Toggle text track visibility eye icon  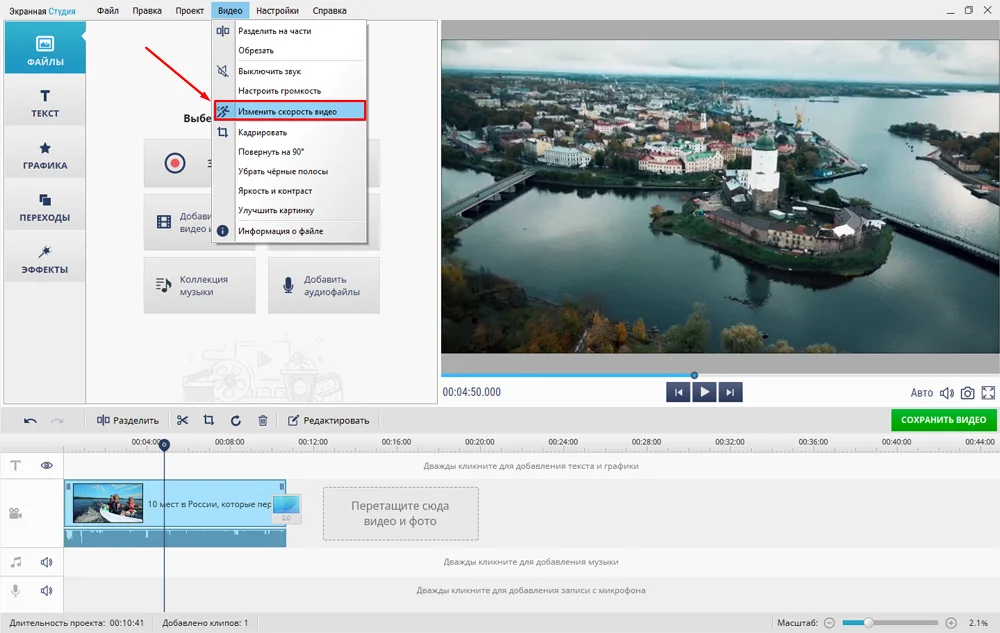(47, 465)
